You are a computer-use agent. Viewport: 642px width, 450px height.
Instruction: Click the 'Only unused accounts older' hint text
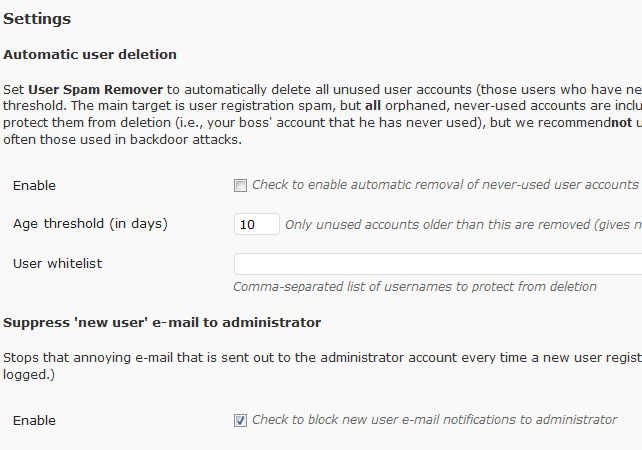pyautogui.click(x=463, y=225)
